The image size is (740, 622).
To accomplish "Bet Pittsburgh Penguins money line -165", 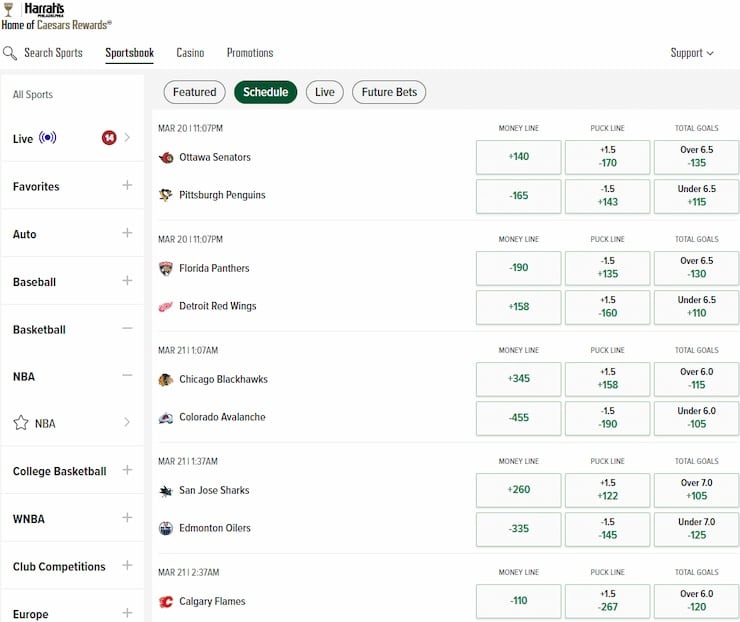I will (x=518, y=196).
